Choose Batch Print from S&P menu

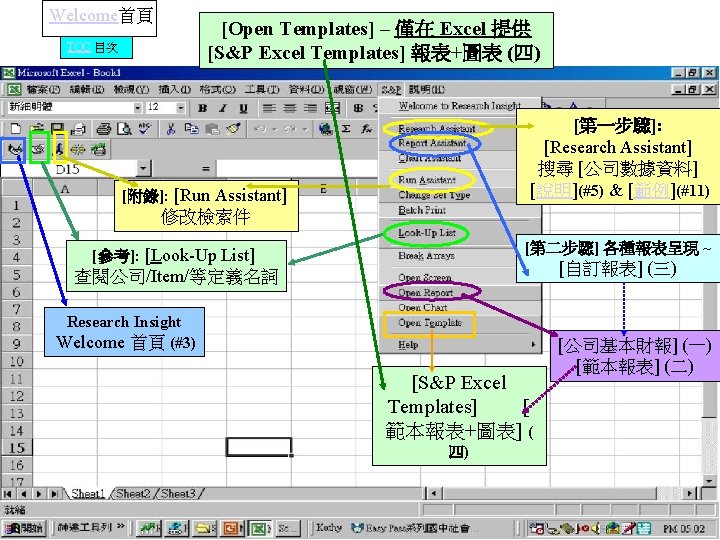click(x=422, y=210)
